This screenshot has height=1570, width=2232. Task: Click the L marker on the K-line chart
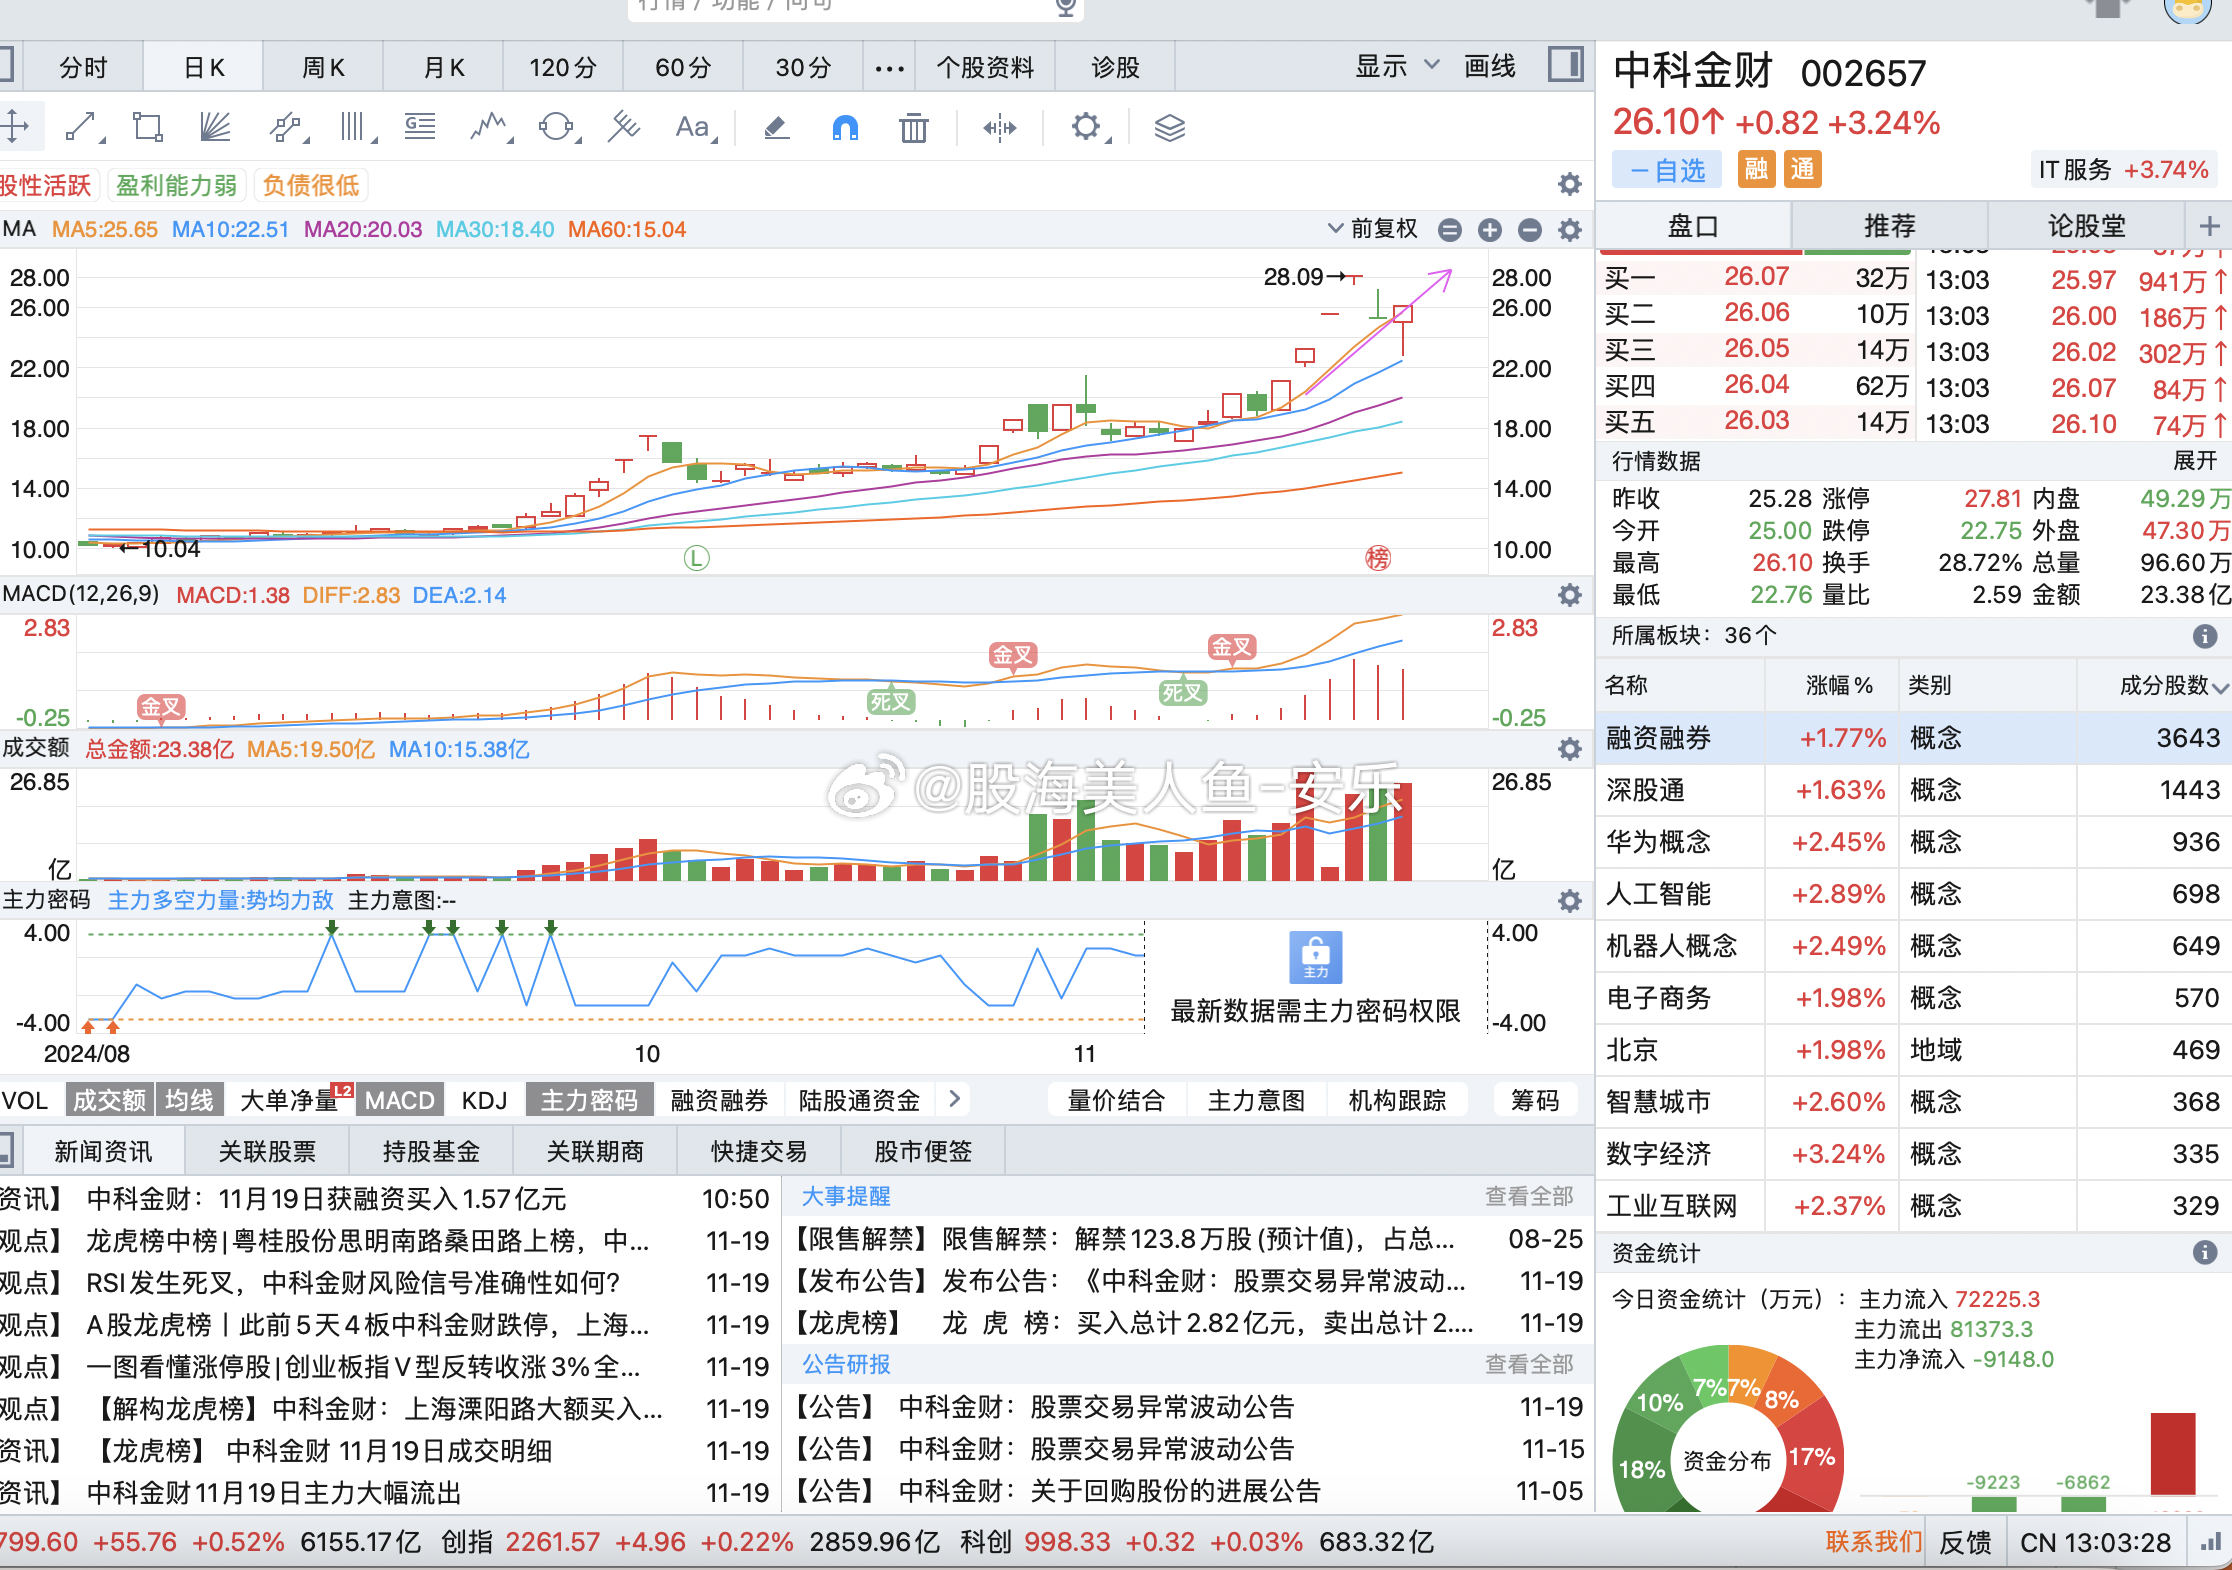click(696, 558)
